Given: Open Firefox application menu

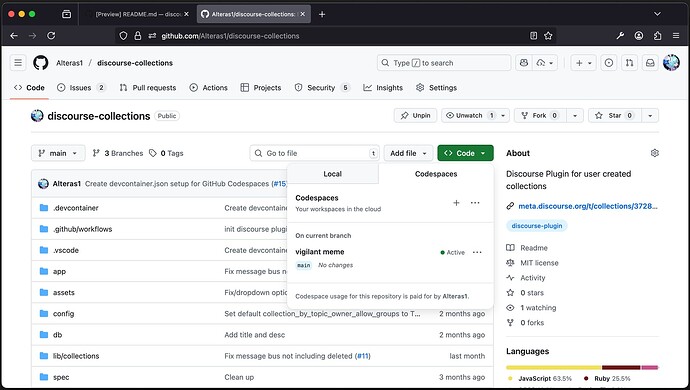Looking at the screenshot, I should pyautogui.click(x=676, y=36).
